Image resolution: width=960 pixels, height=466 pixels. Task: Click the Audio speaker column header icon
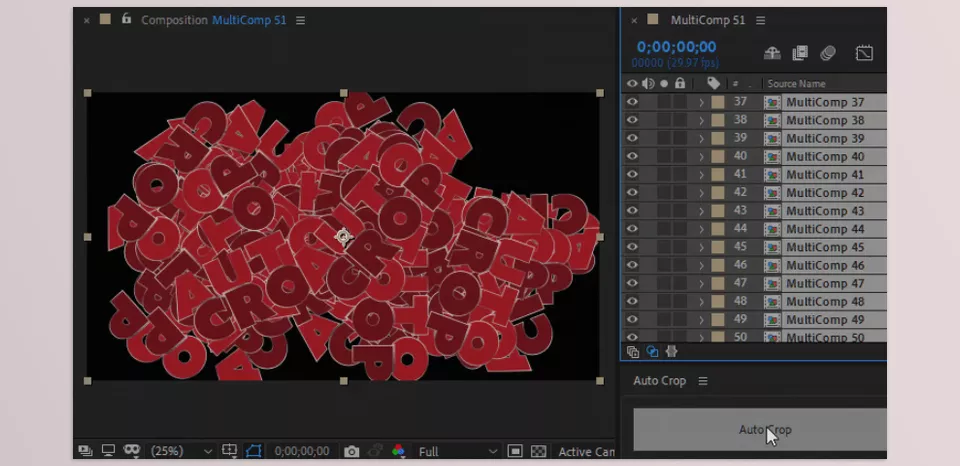(648, 83)
